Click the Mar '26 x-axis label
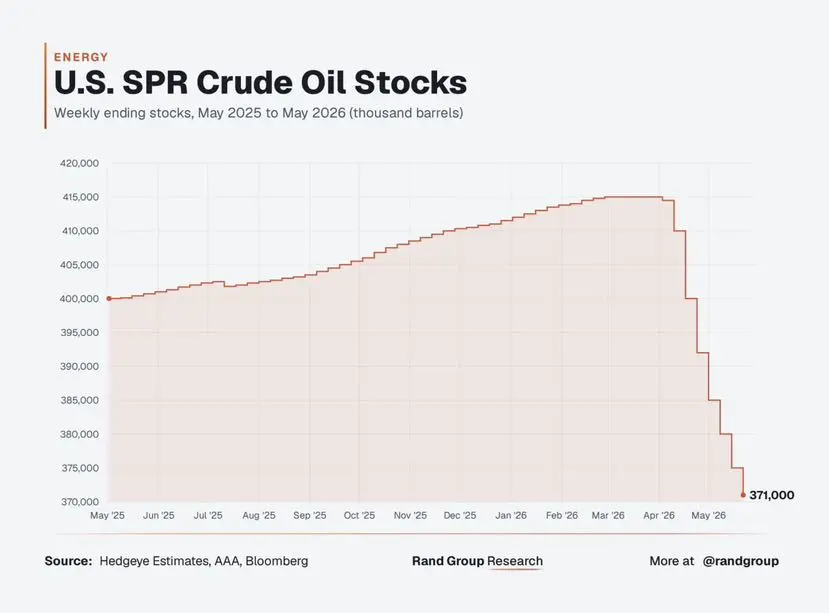 608,515
